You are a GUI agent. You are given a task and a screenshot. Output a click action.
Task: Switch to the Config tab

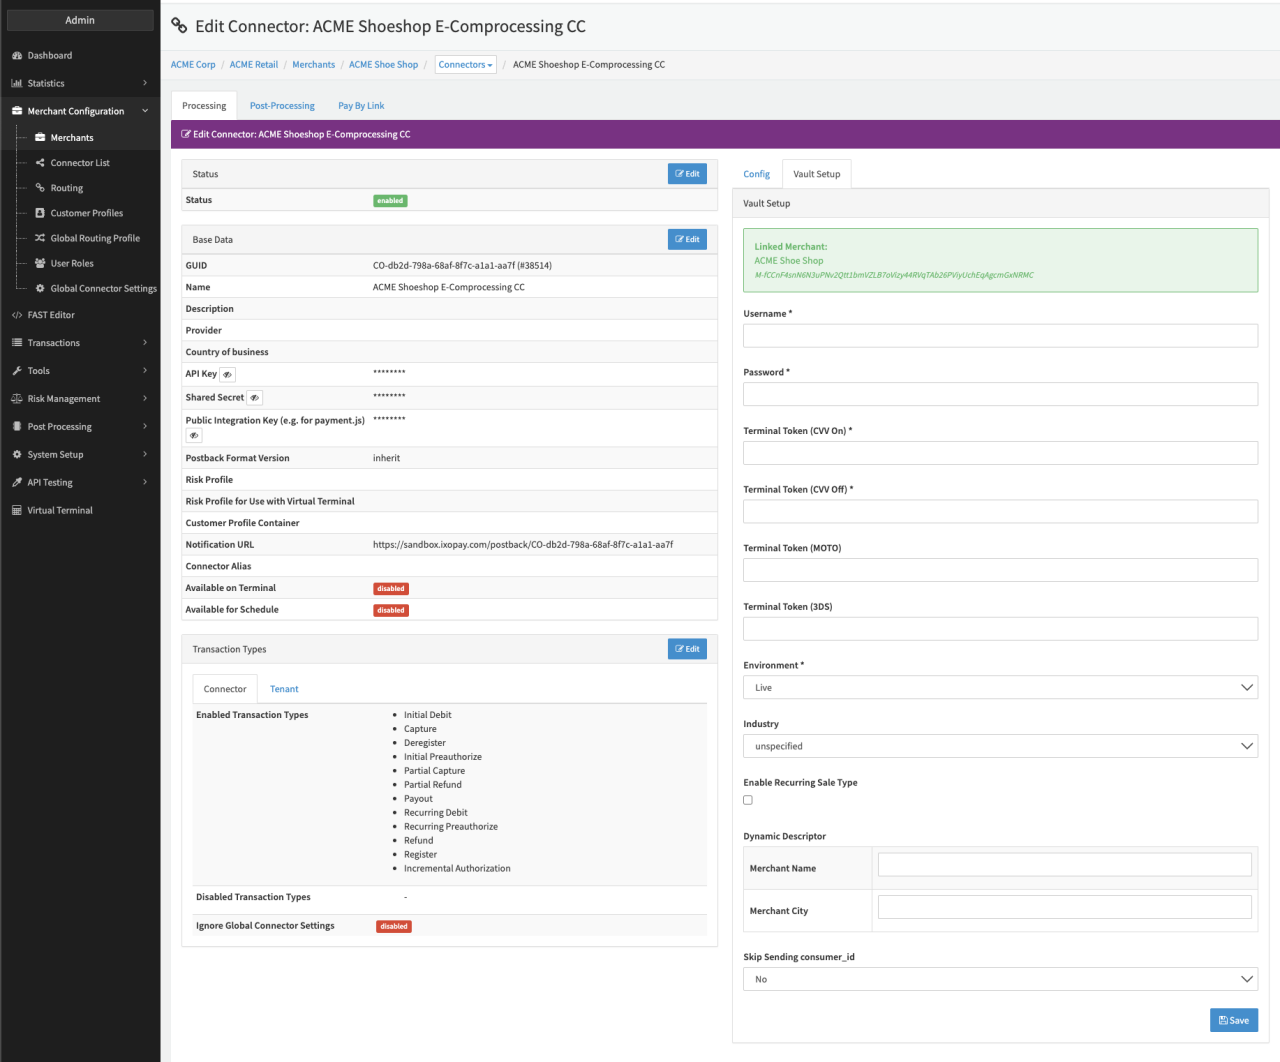click(756, 174)
